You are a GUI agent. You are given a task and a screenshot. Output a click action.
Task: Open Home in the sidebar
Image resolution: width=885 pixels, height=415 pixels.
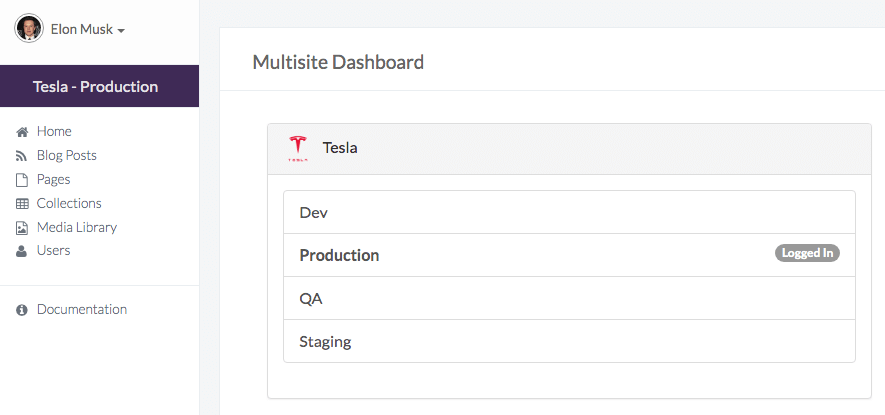pos(54,132)
